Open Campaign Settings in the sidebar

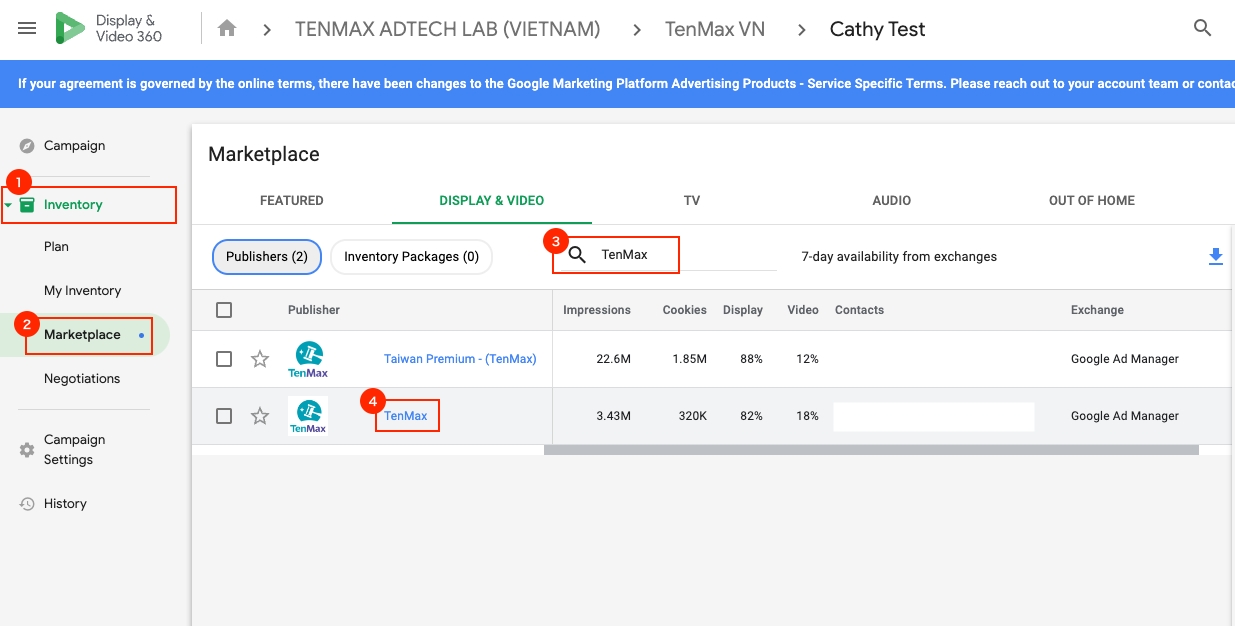click(74, 450)
